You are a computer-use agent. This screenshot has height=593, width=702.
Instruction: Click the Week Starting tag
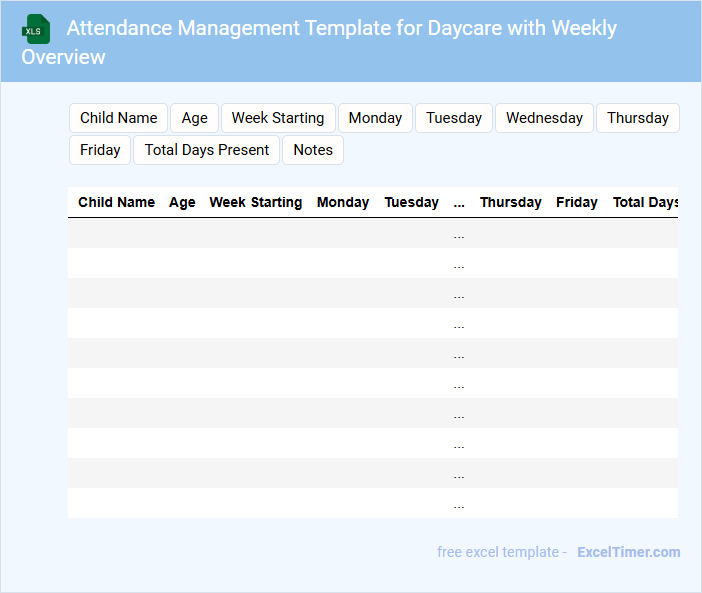pos(278,118)
